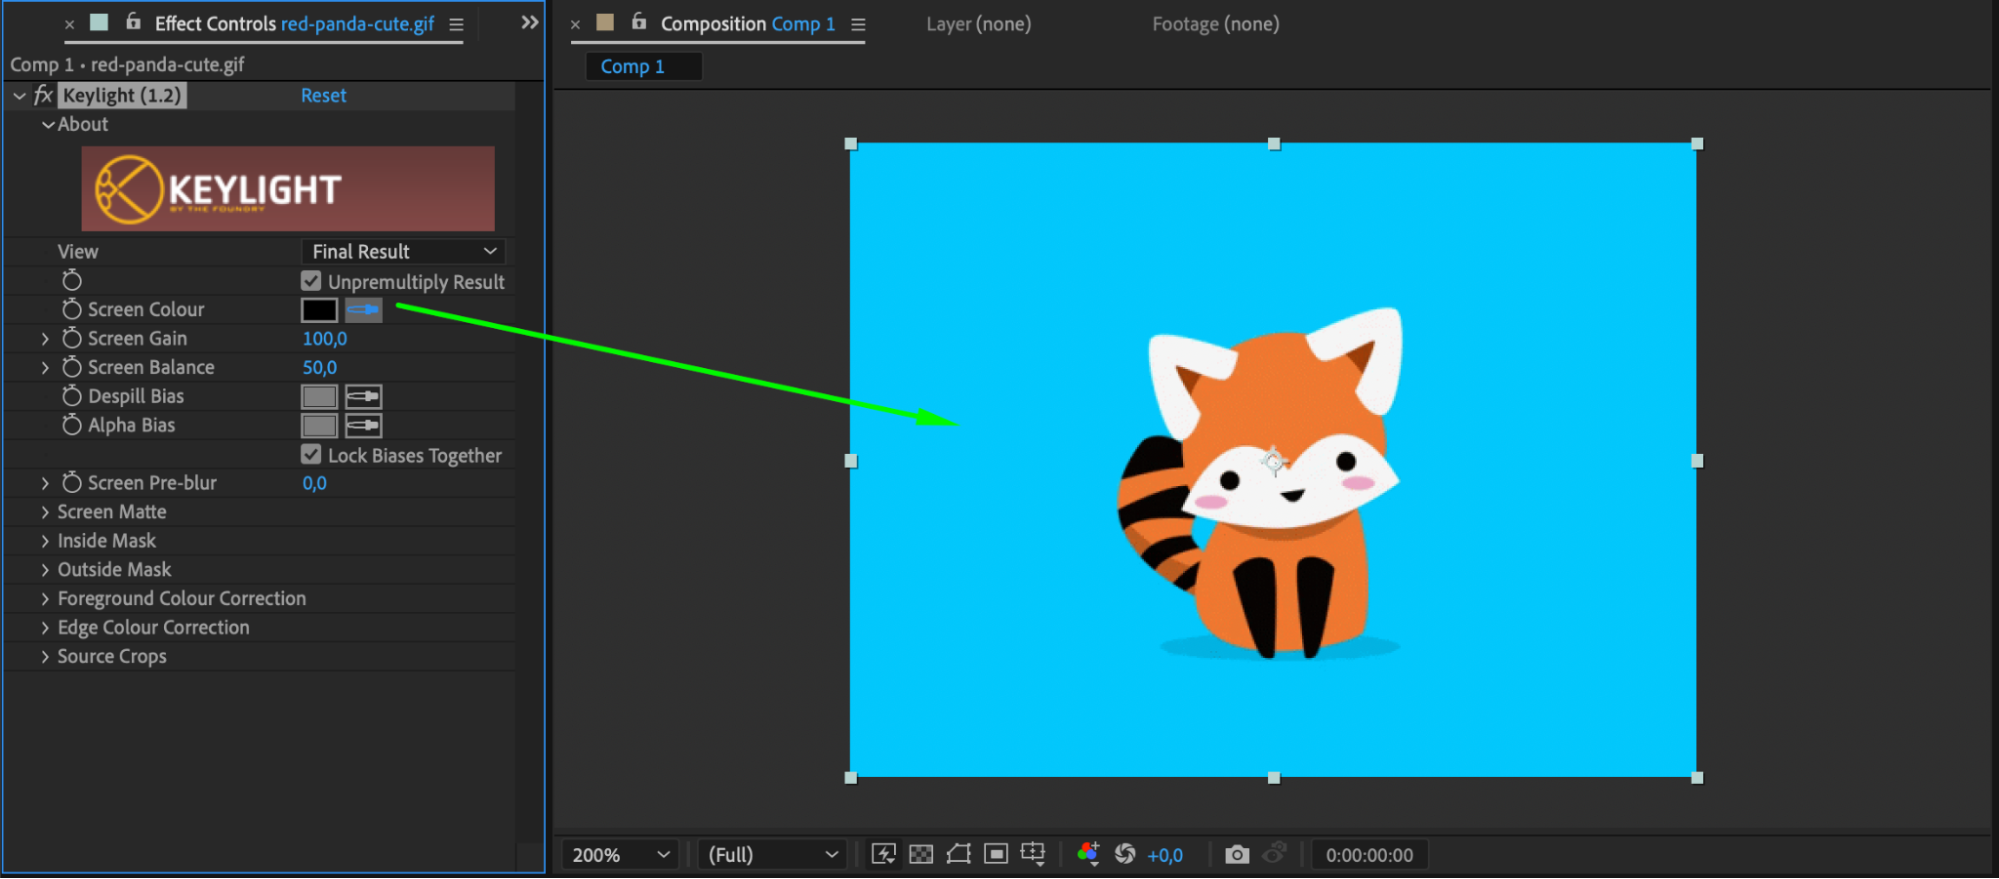This screenshot has height=879, width=1999.
Task: Click the Despill Bias eyedropper
Action: tap(363, 397)
